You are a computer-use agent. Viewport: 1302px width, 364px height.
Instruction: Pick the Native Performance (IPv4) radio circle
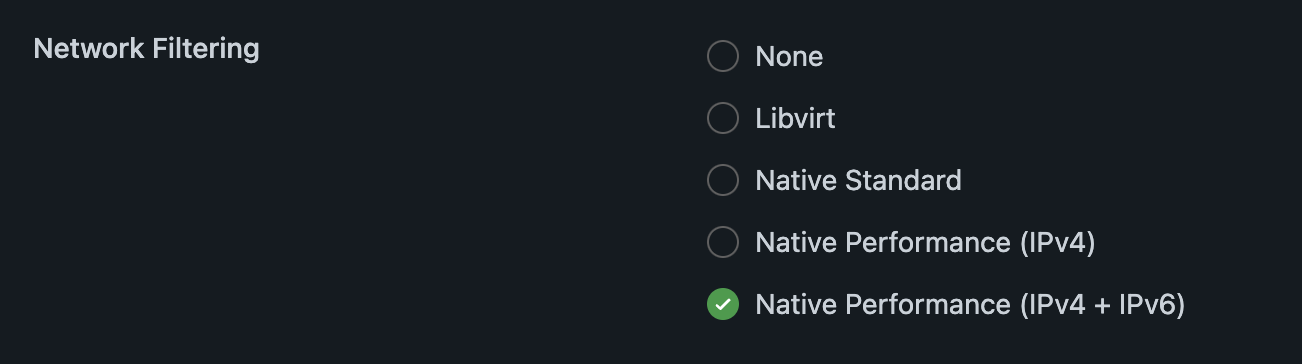pos(723,242)
